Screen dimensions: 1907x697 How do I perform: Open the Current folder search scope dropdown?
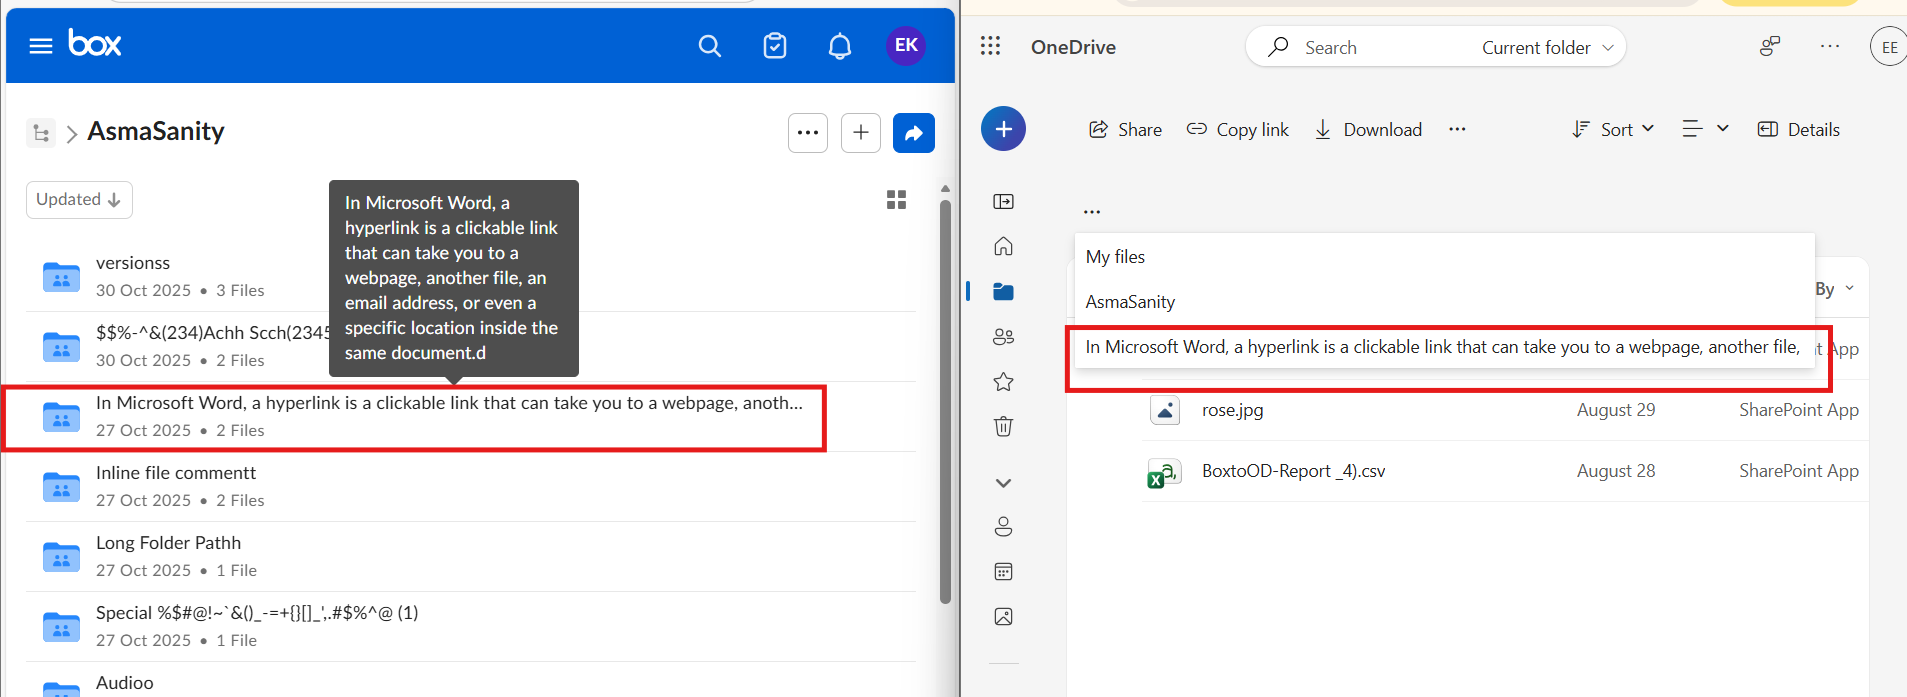click(x=1547, y=47)
